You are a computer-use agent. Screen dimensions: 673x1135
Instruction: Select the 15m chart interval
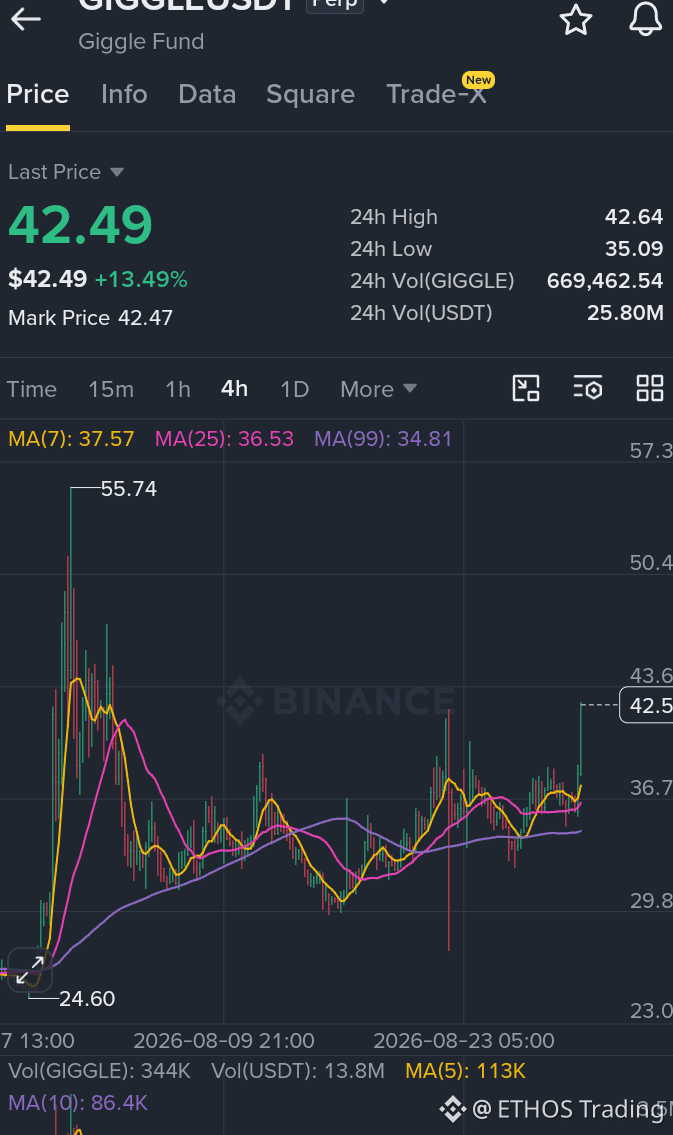111,389
